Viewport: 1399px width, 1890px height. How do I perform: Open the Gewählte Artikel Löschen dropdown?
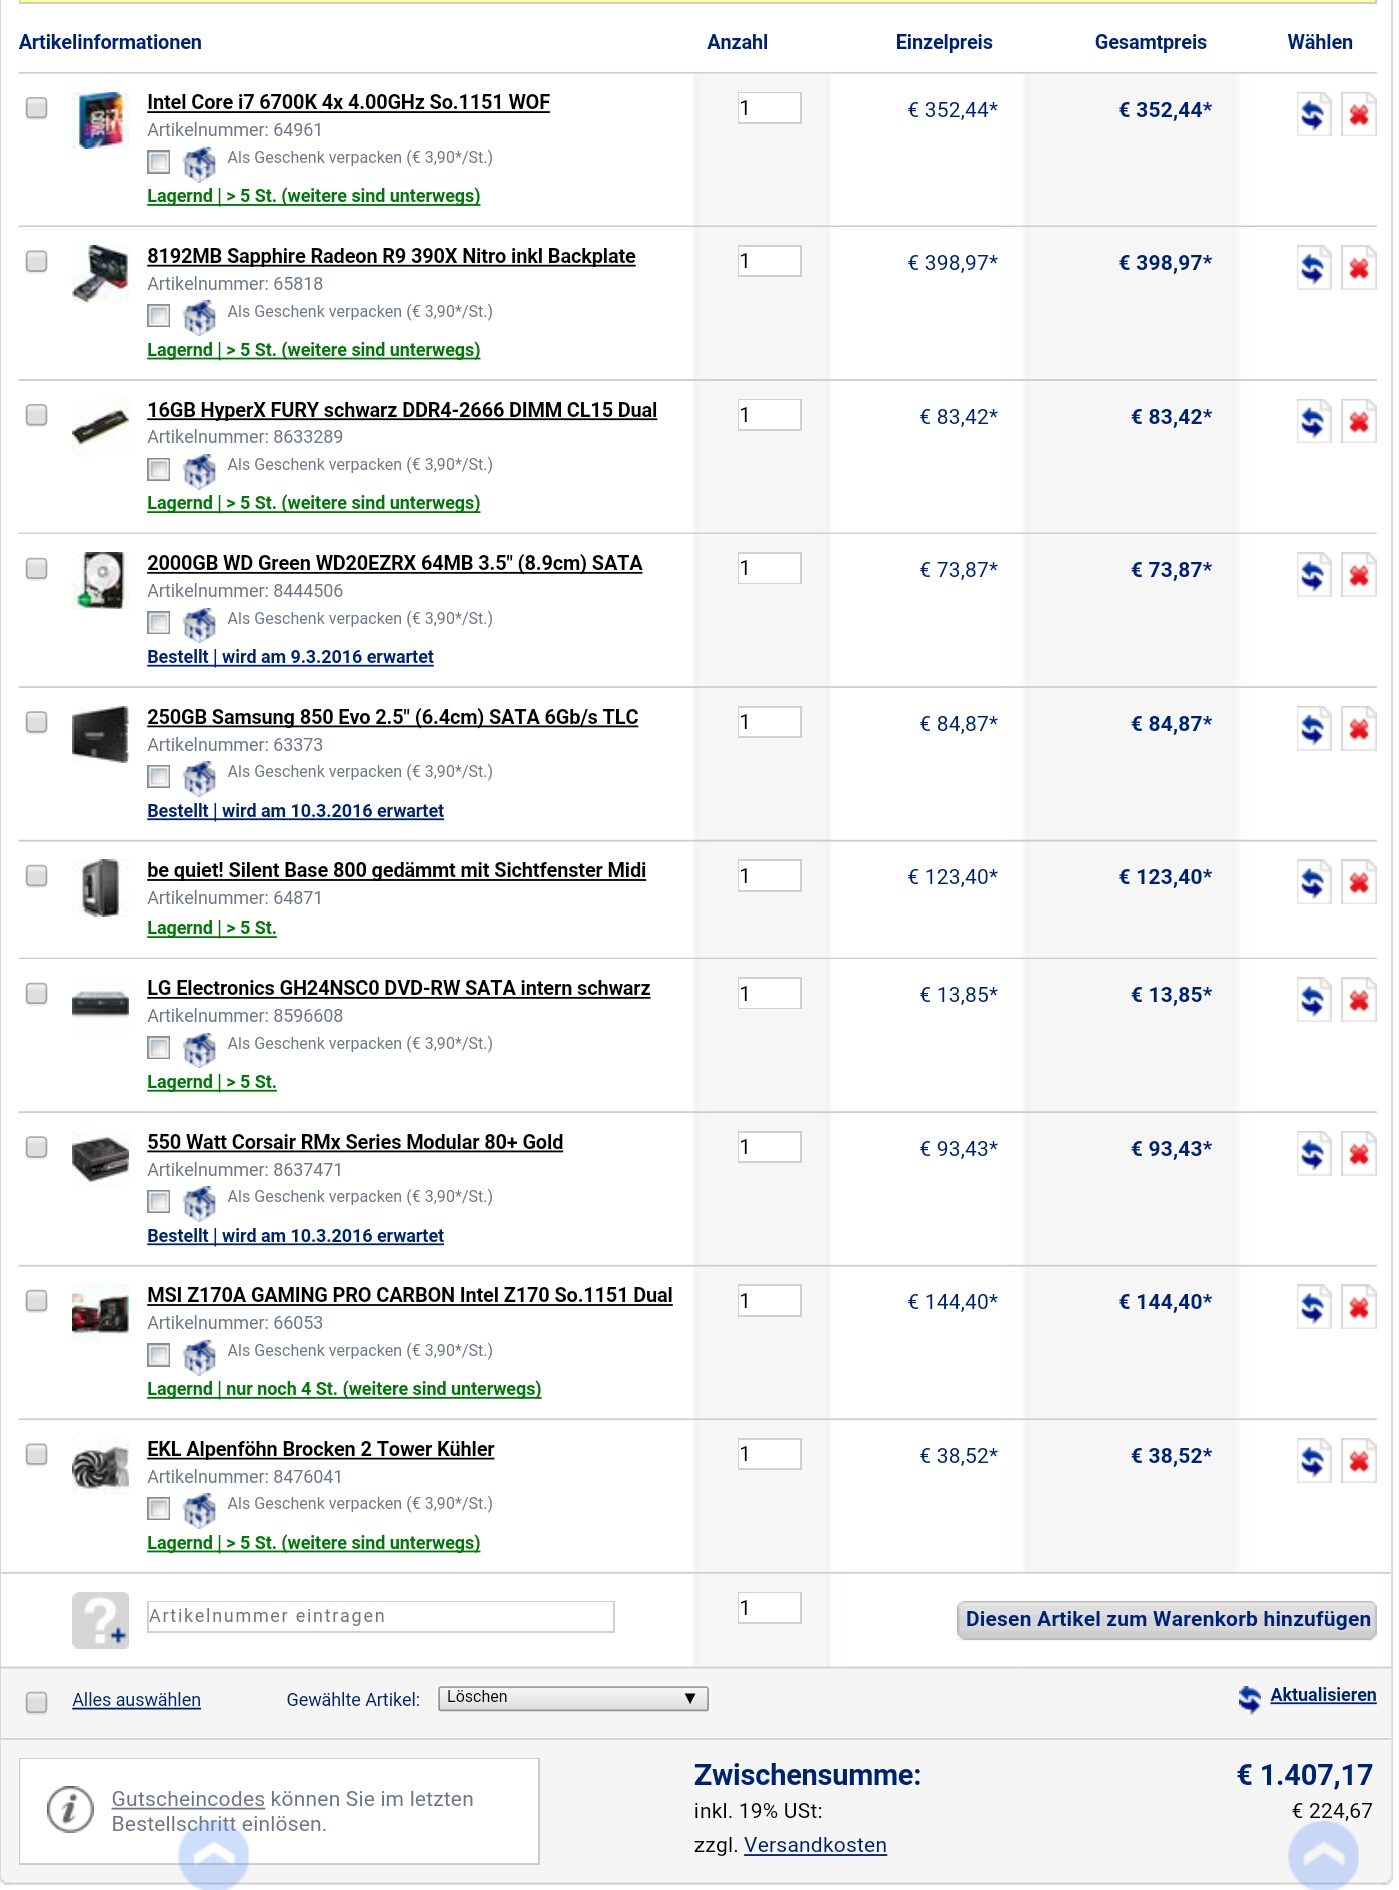[x=573, y=1698]
